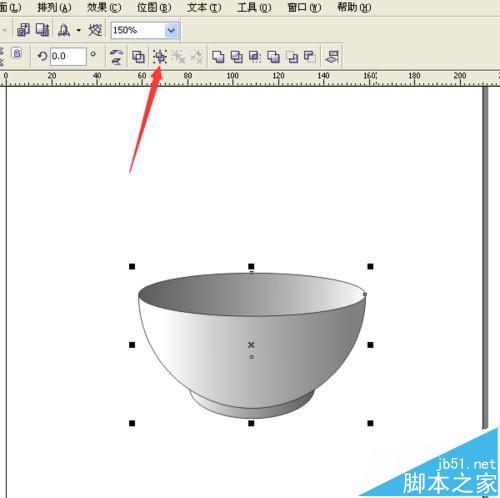This screenshot has height=498, width=500.
Task: Click the icon left of the zoom box
Action: 95,30
